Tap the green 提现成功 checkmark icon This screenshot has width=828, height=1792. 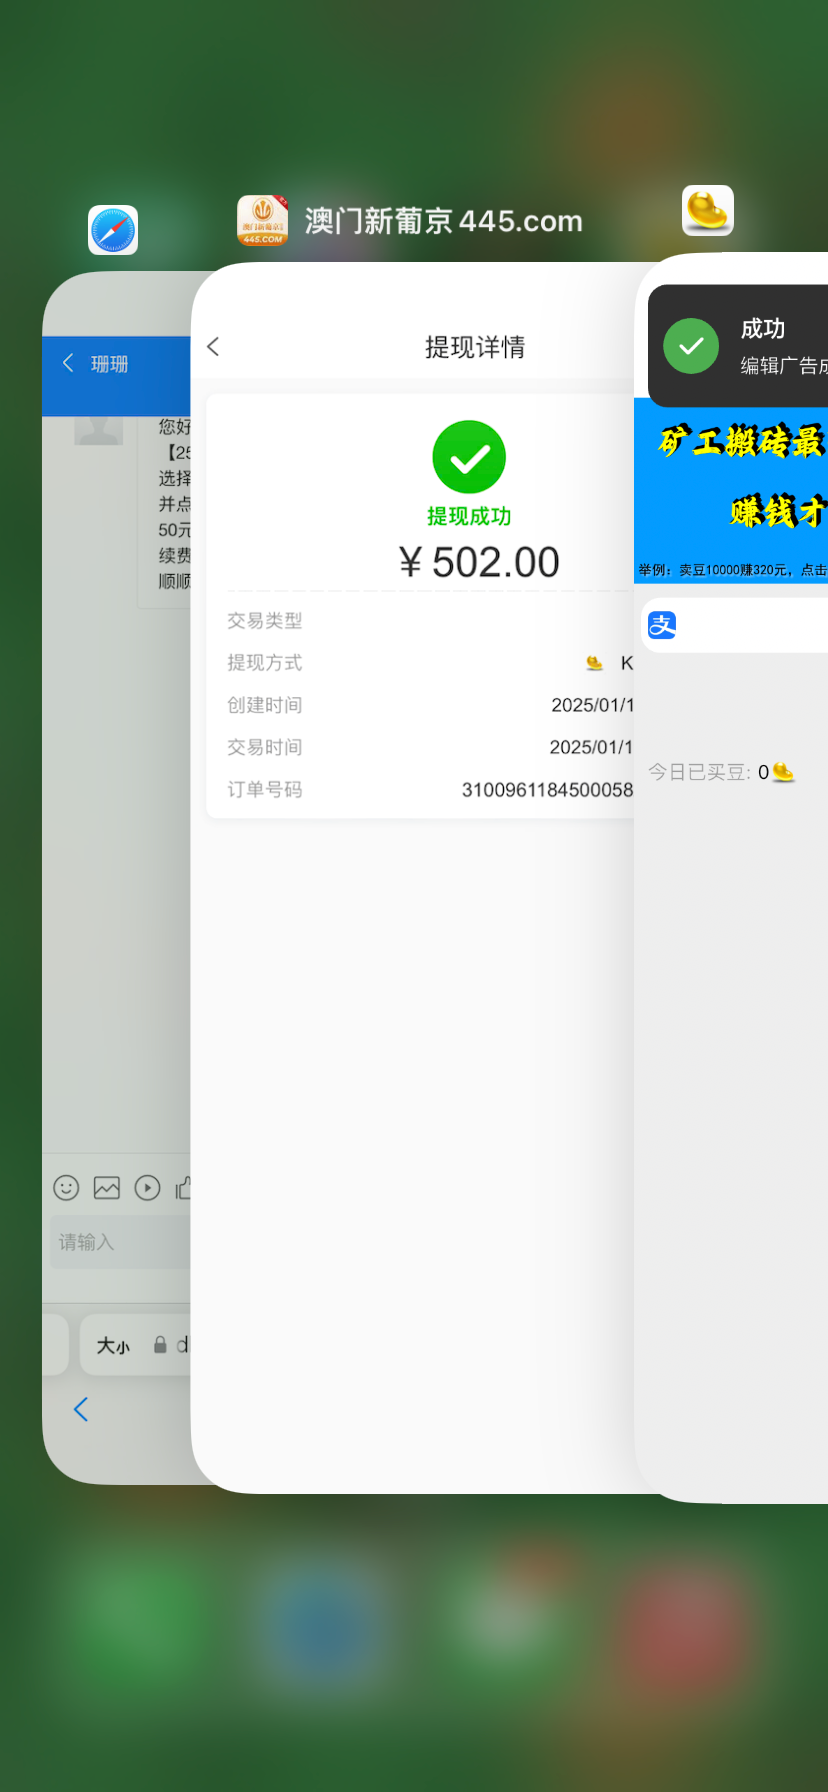pyautogui.click(x=469, y=457)
